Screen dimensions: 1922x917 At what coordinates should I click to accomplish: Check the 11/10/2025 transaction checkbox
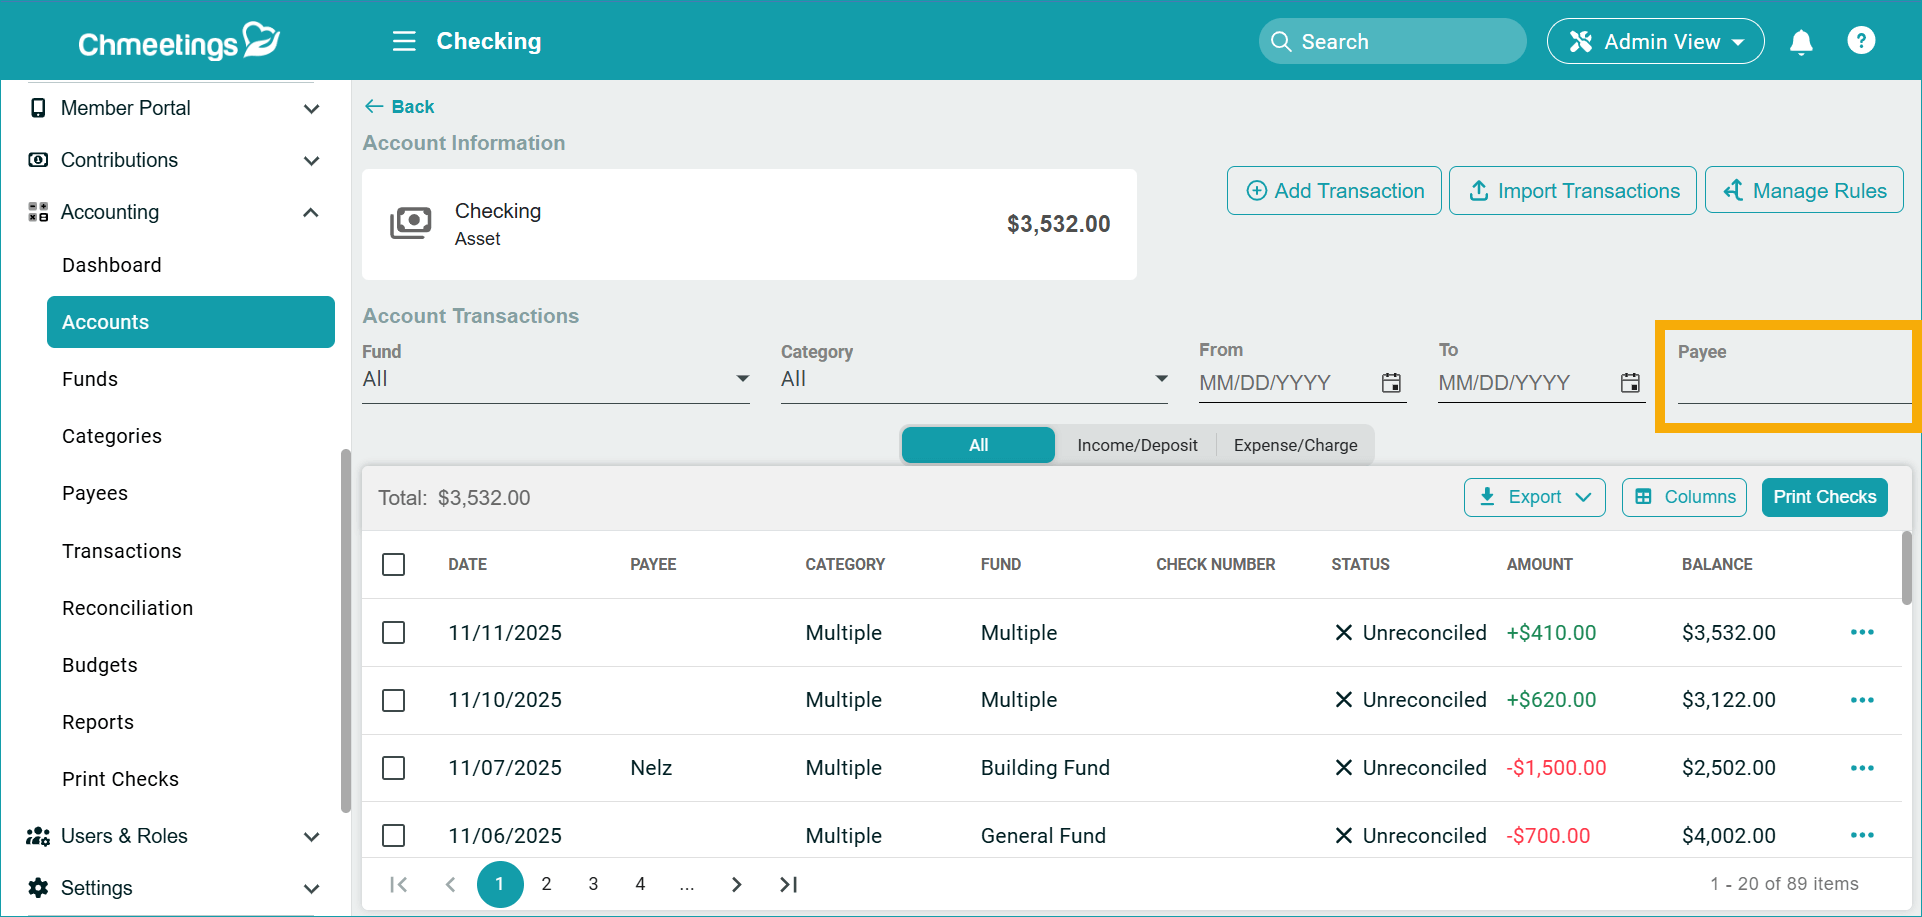(394, 700)
